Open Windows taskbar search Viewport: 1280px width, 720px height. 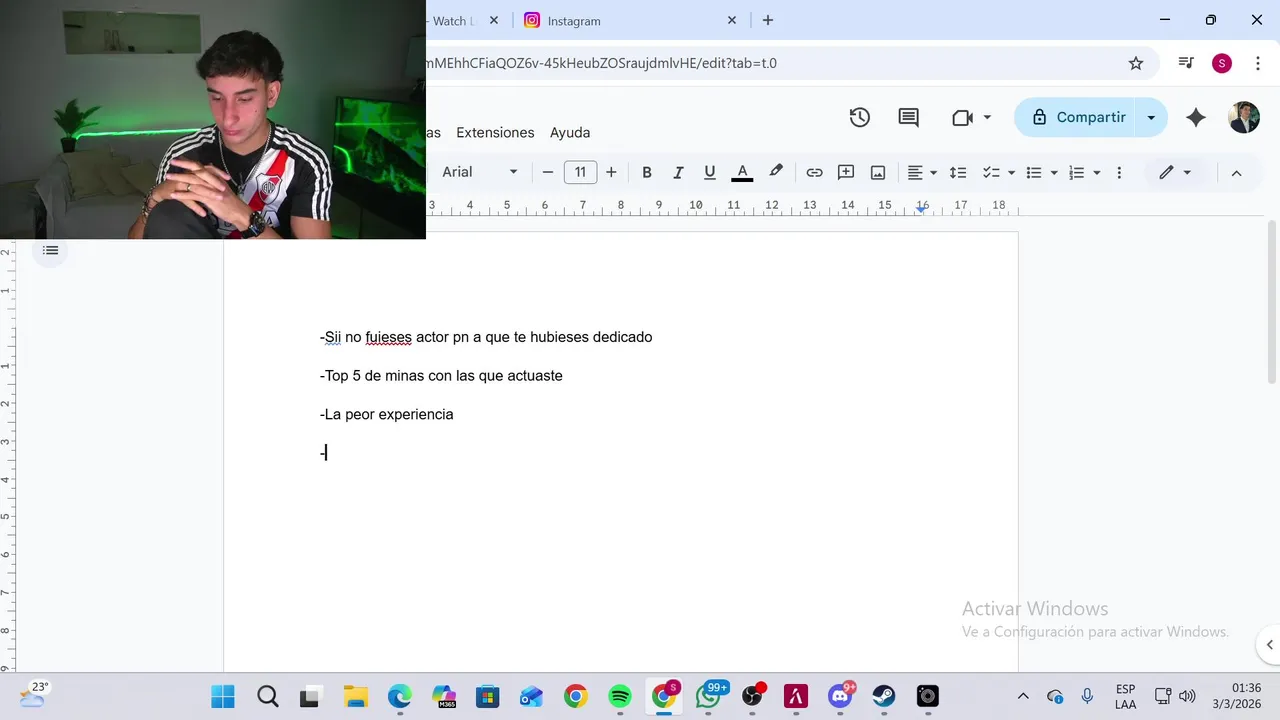(x=267, y=696)
